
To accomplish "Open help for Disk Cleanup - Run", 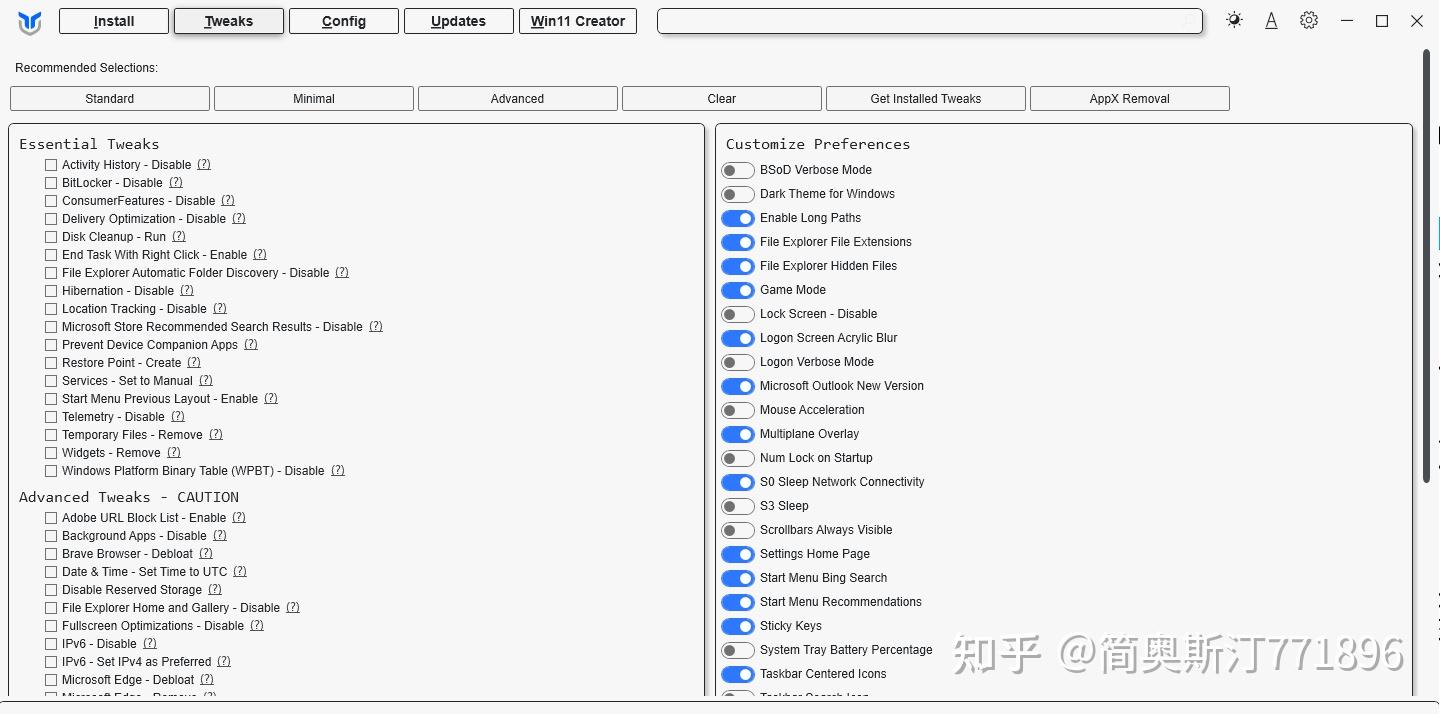I will 179,237.
